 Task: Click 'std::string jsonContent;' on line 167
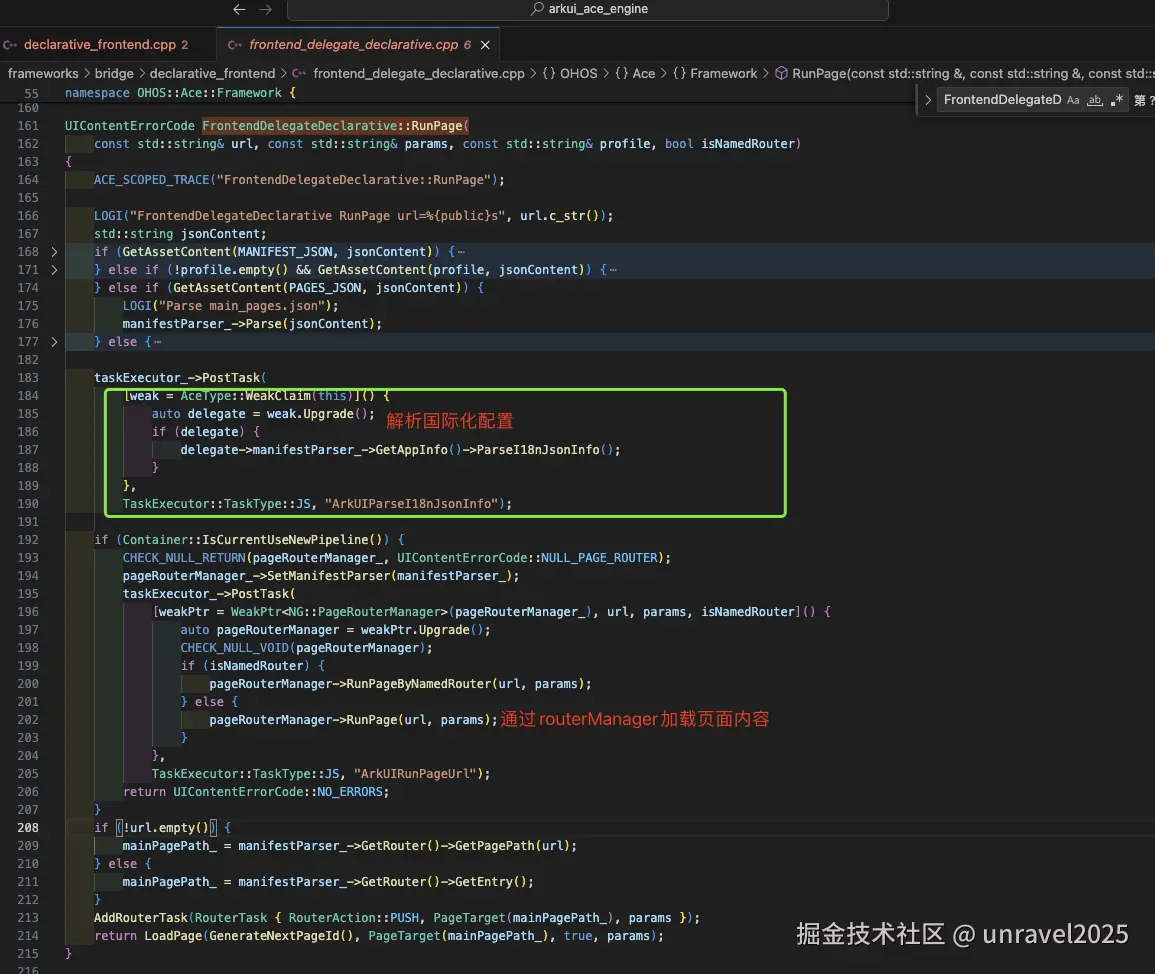point(180,234)
